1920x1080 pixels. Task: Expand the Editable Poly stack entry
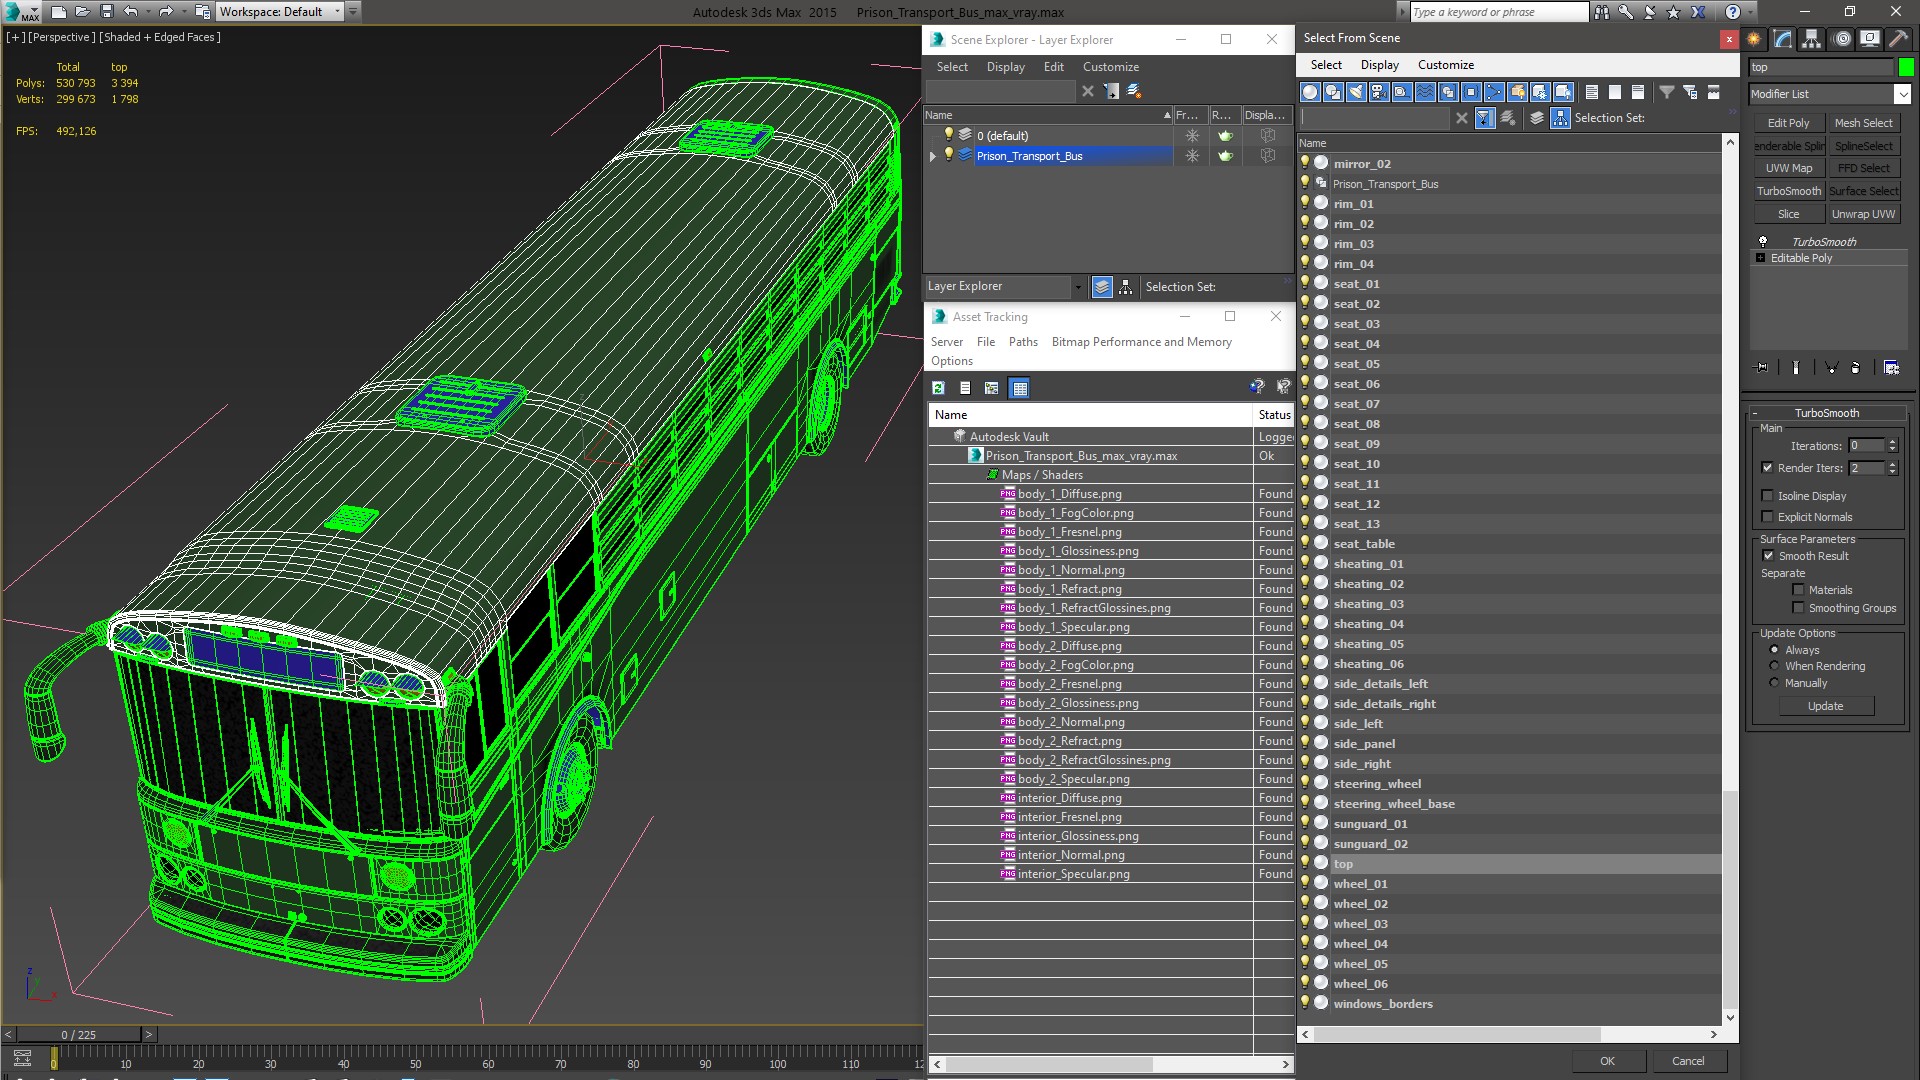click(x=1760, y=258)
